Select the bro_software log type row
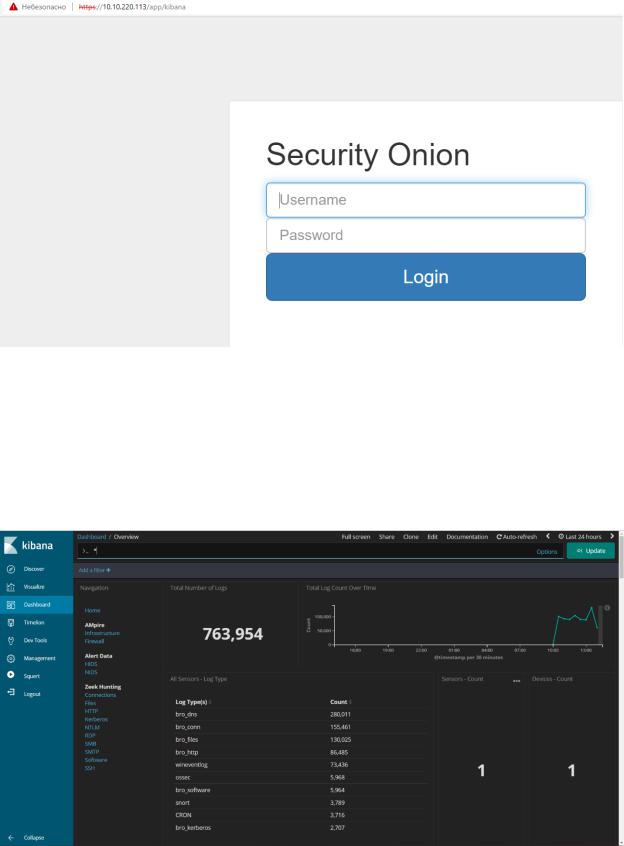Viewport: 624px width, 846px height. (300, 790)
